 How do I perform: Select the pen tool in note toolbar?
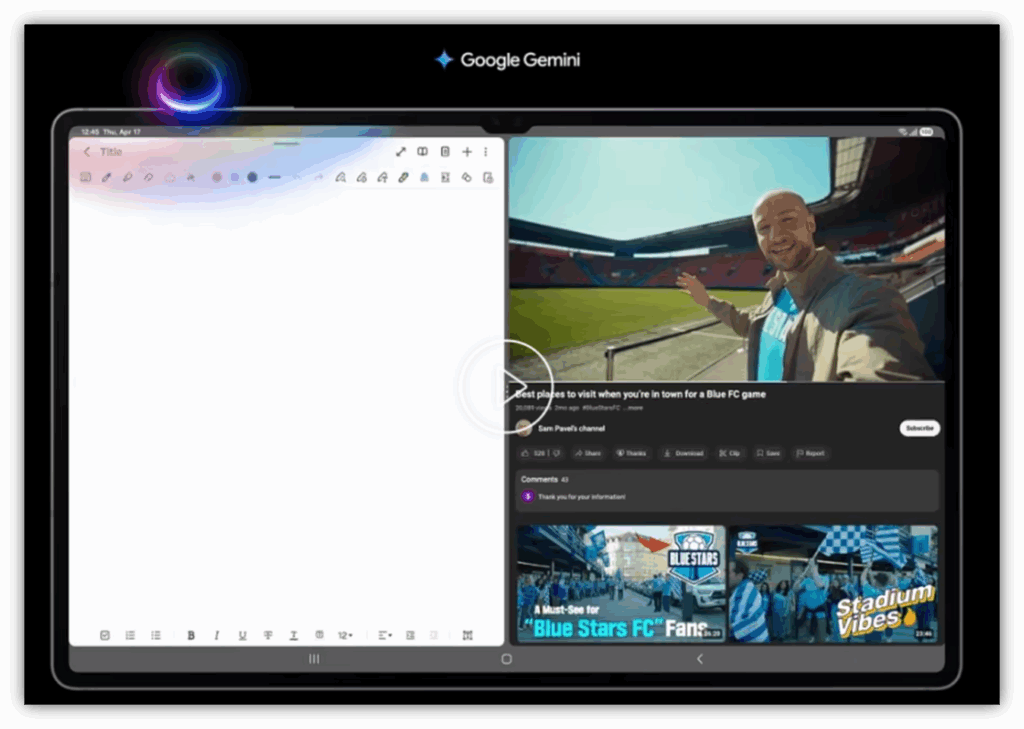tap(106, 177)
